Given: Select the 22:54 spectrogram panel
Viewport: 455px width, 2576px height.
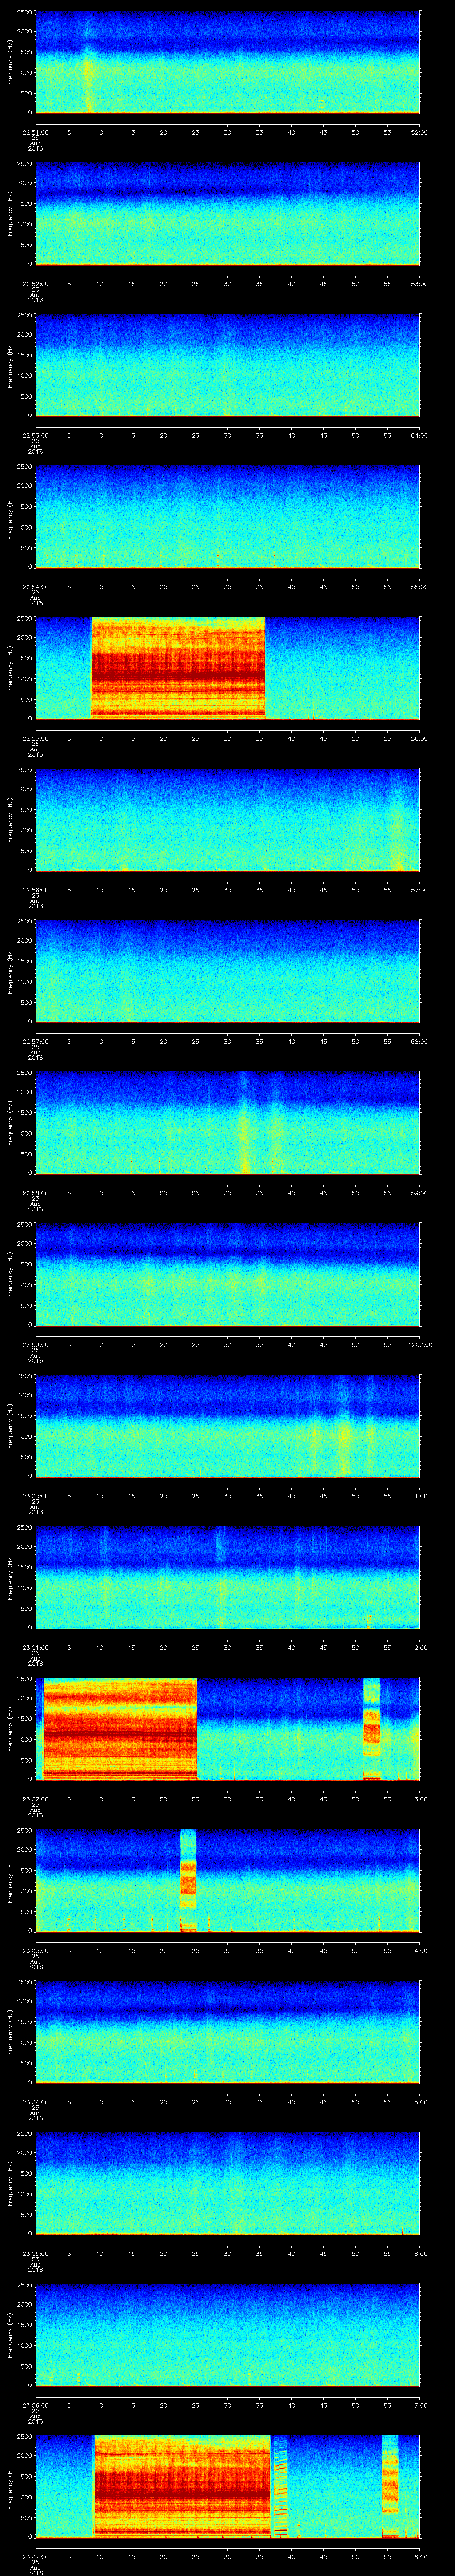Looking at the screenshot, I should (x=227, y=517).
